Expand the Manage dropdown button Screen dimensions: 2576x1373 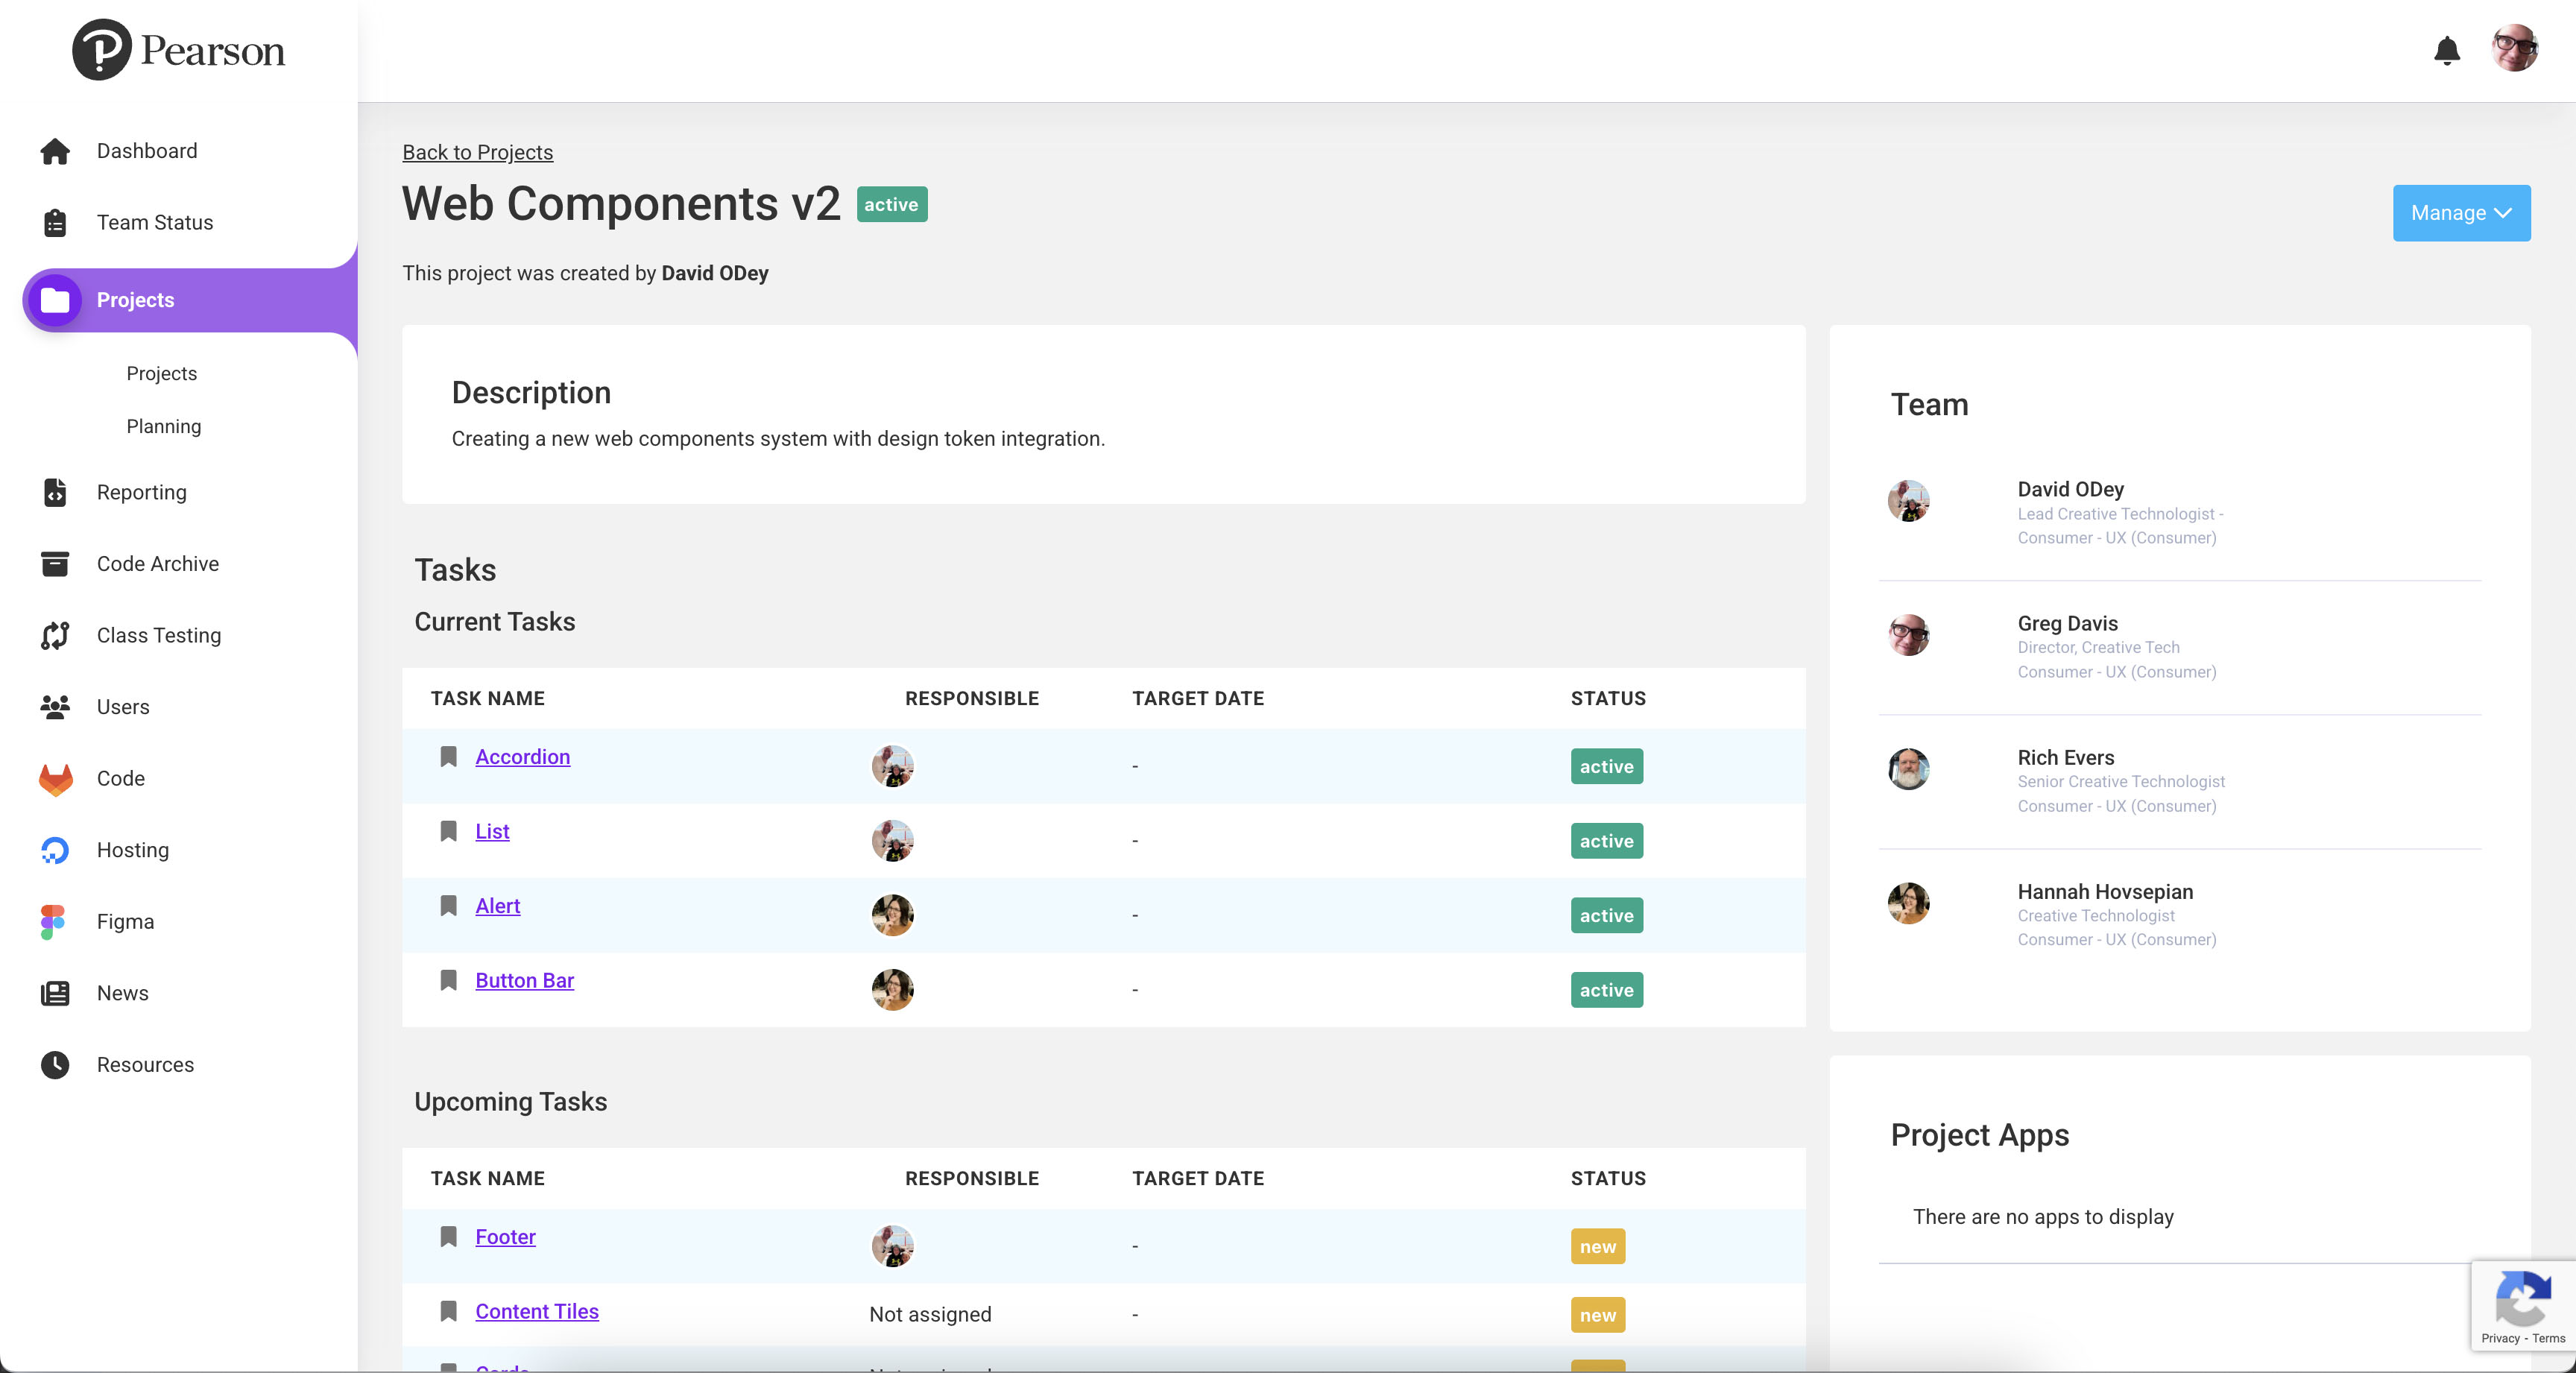point(2461,213)
